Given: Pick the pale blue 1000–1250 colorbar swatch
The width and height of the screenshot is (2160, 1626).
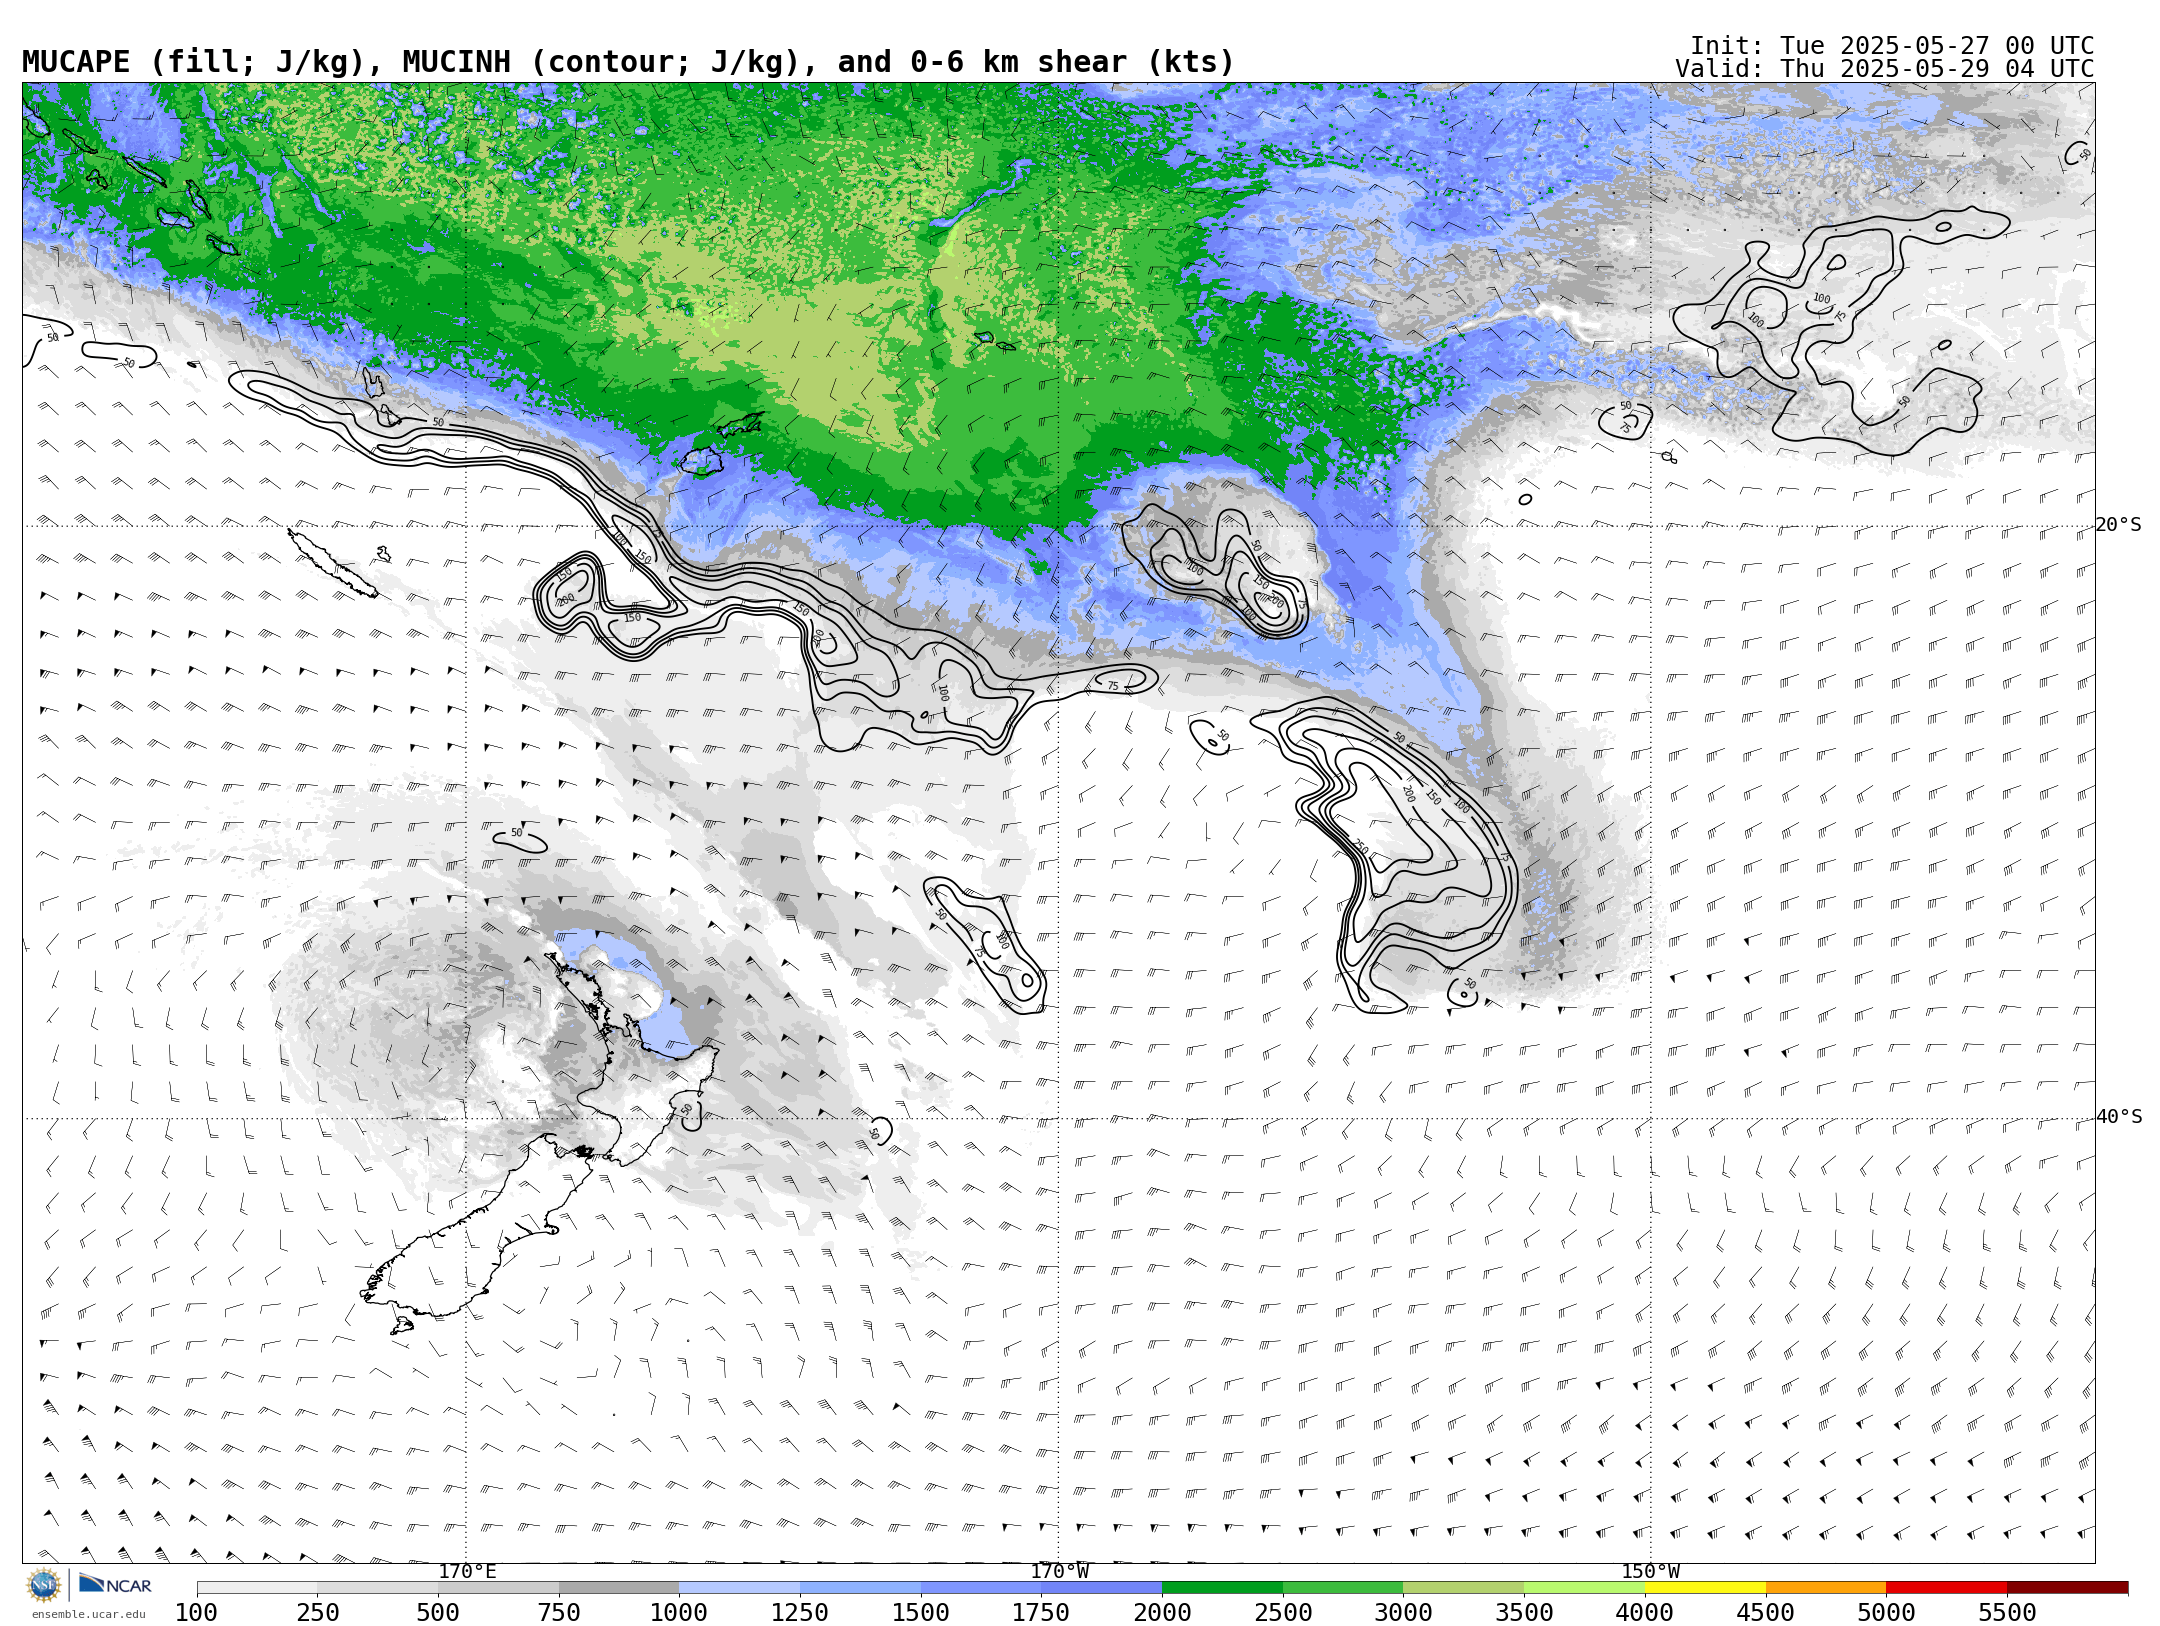Looking at the screenshot, I should [x=739, y=1588].
